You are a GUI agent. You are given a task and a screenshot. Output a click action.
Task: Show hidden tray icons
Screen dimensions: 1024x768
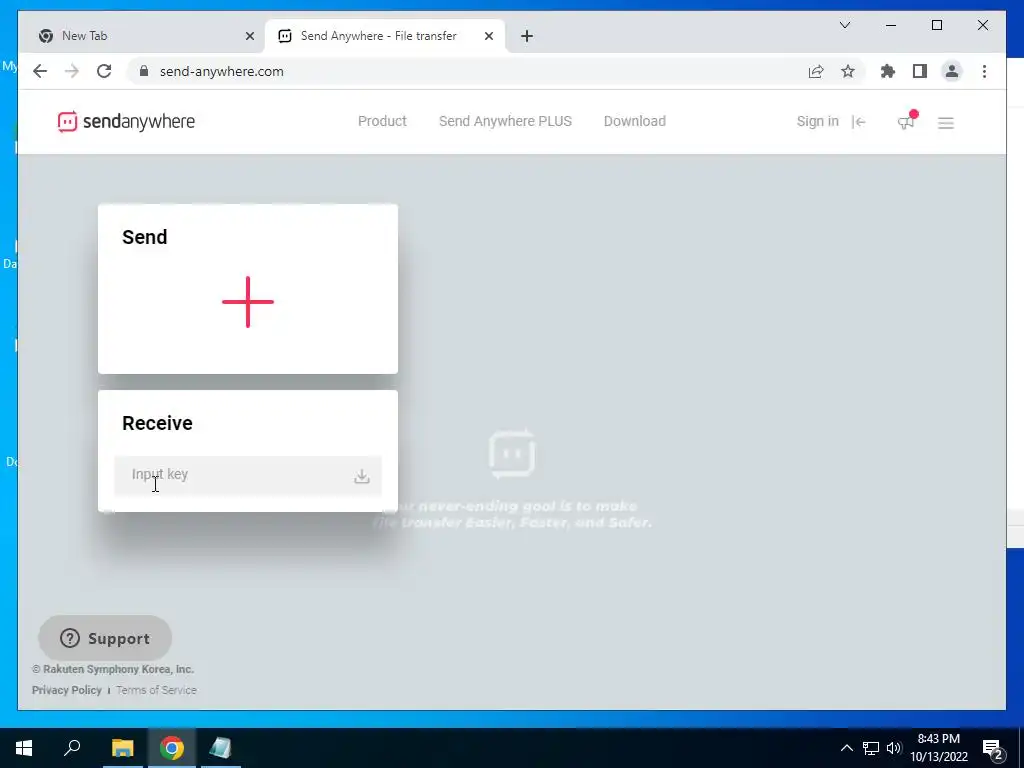(846, 748)
